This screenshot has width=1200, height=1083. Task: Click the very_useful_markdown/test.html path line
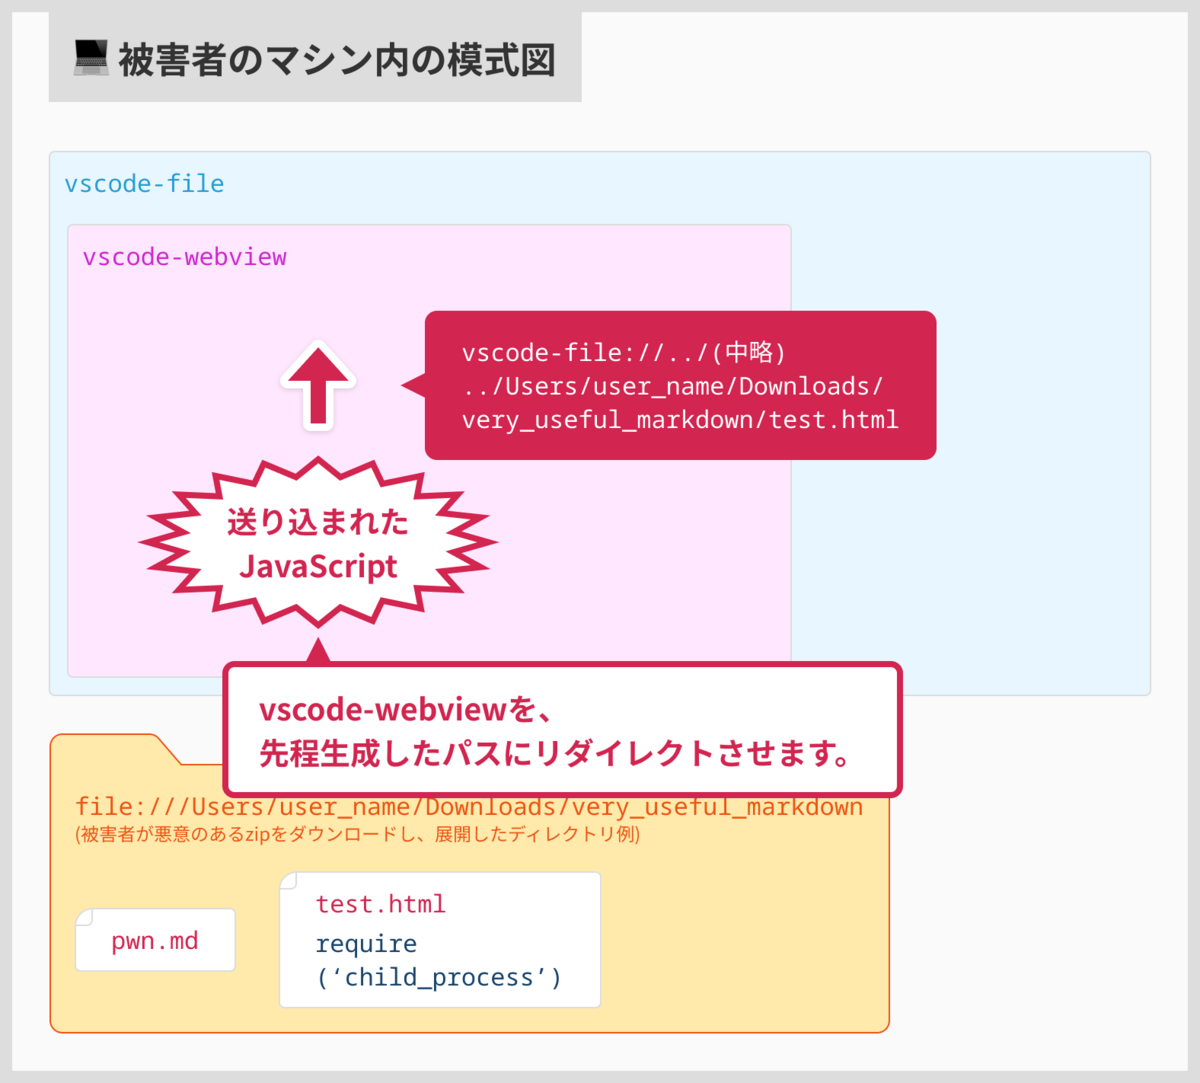[680, 420]
